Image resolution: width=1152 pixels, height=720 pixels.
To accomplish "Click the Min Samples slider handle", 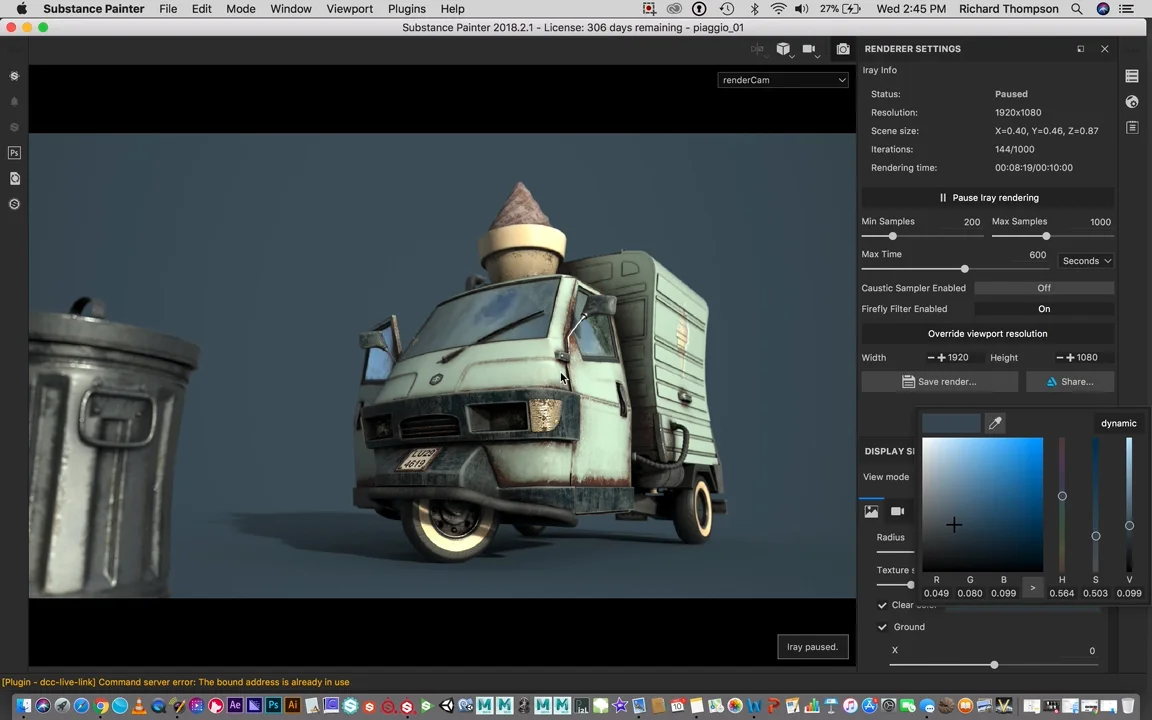I will [x=893, y=237].
